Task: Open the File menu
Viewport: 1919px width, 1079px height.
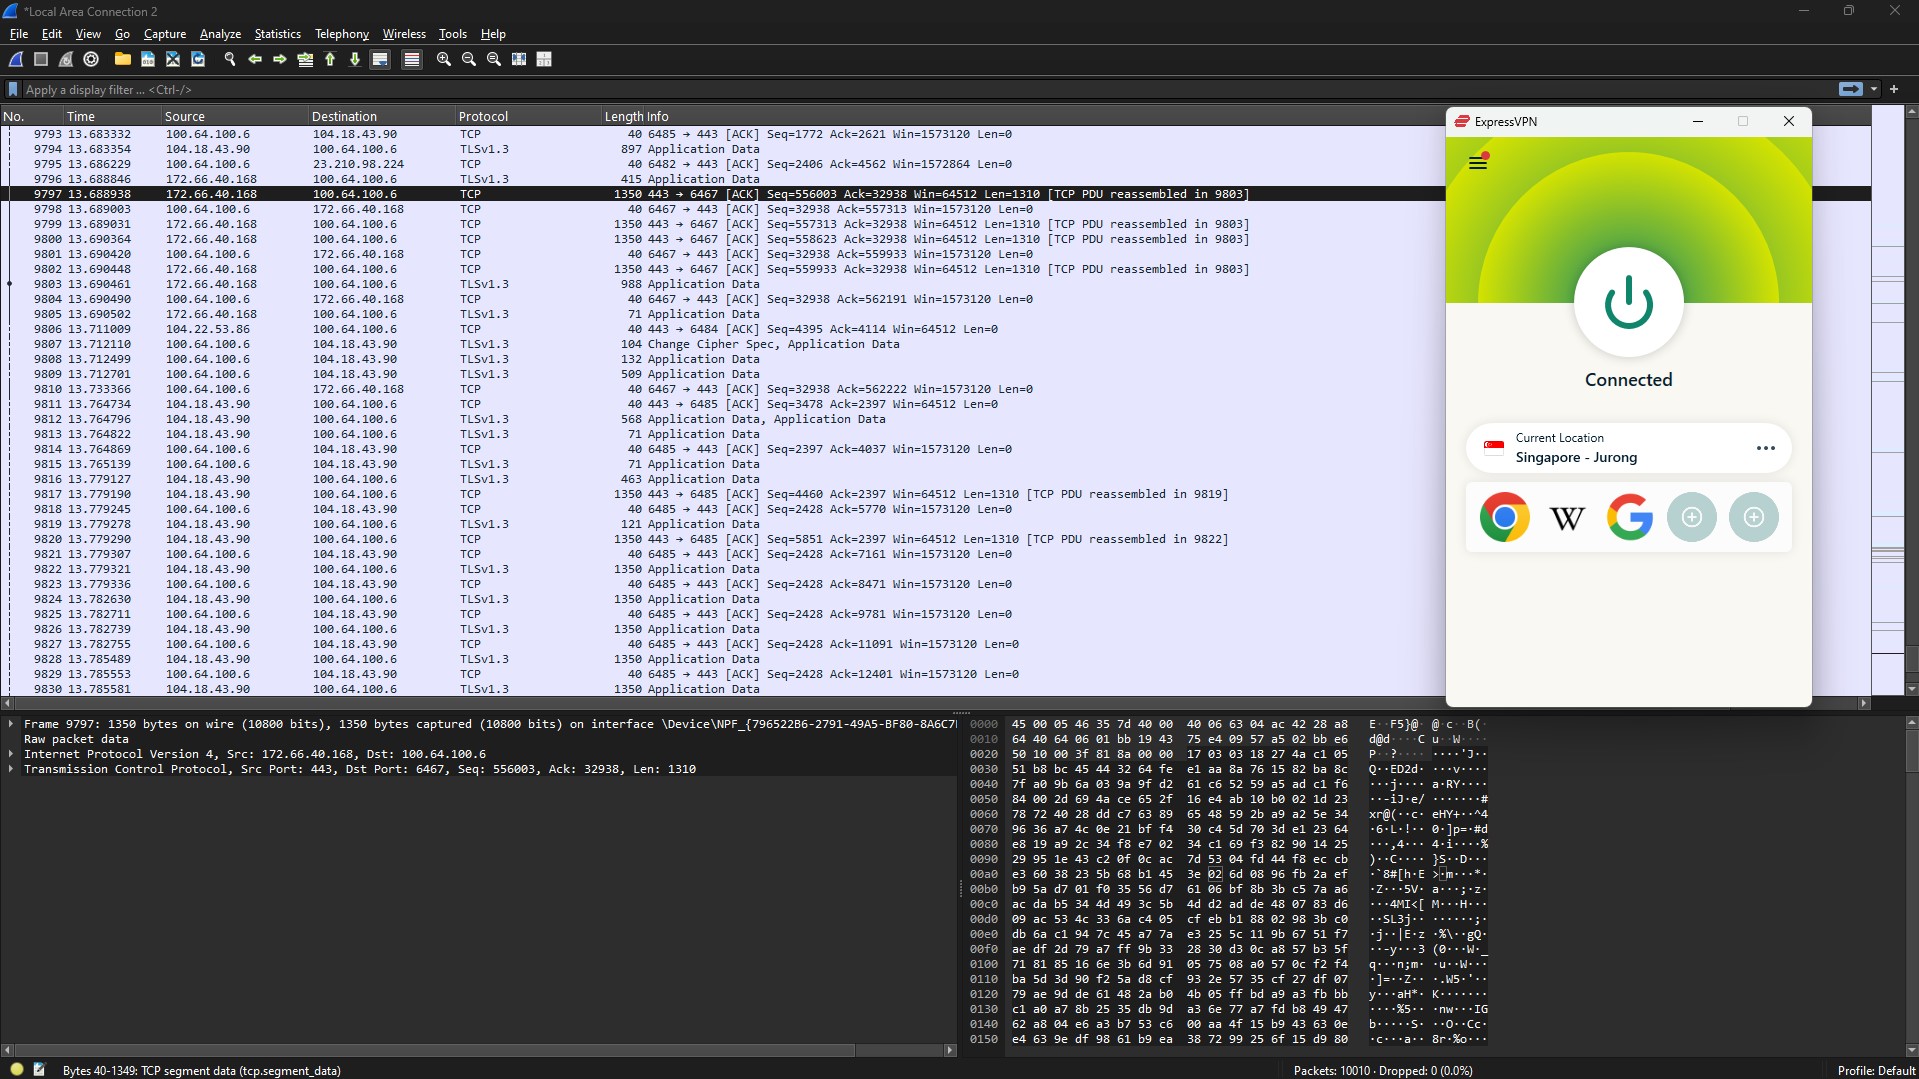Action: coord(19,34)
